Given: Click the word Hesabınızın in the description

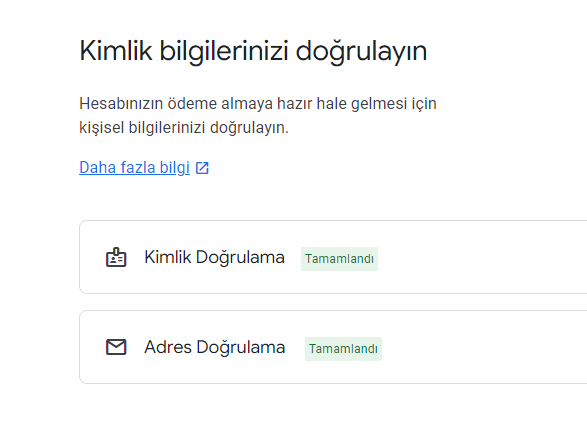Looking at the screenshot, I should tap(121, 103).
